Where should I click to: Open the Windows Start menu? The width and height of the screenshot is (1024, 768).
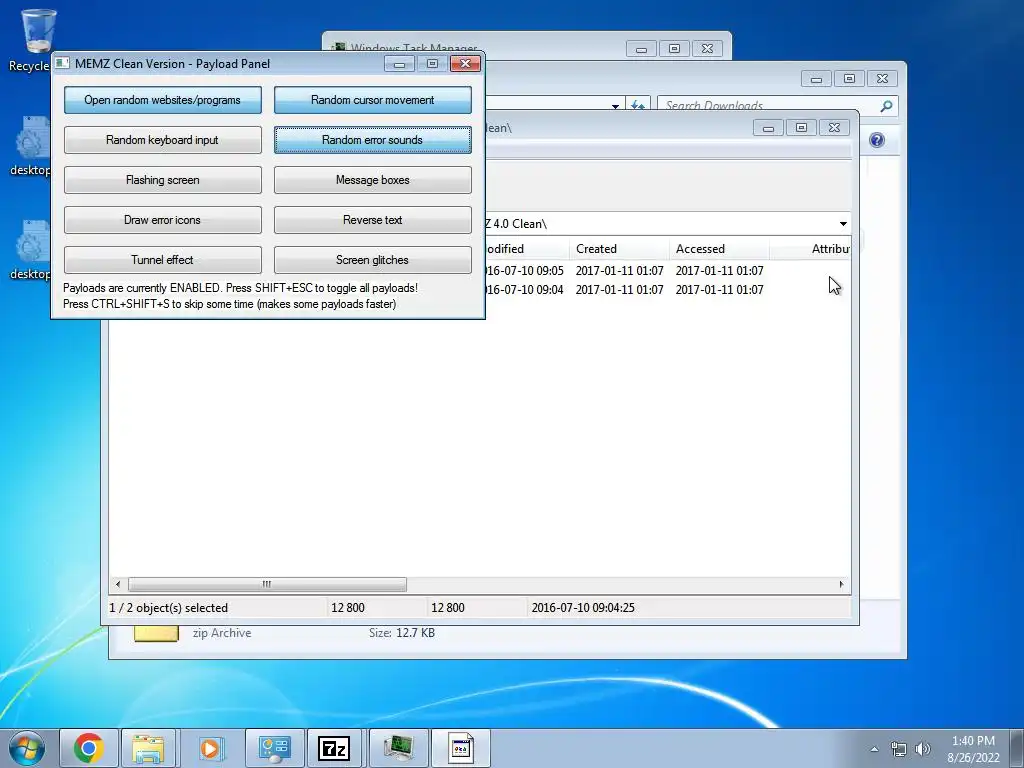[27, 748]
